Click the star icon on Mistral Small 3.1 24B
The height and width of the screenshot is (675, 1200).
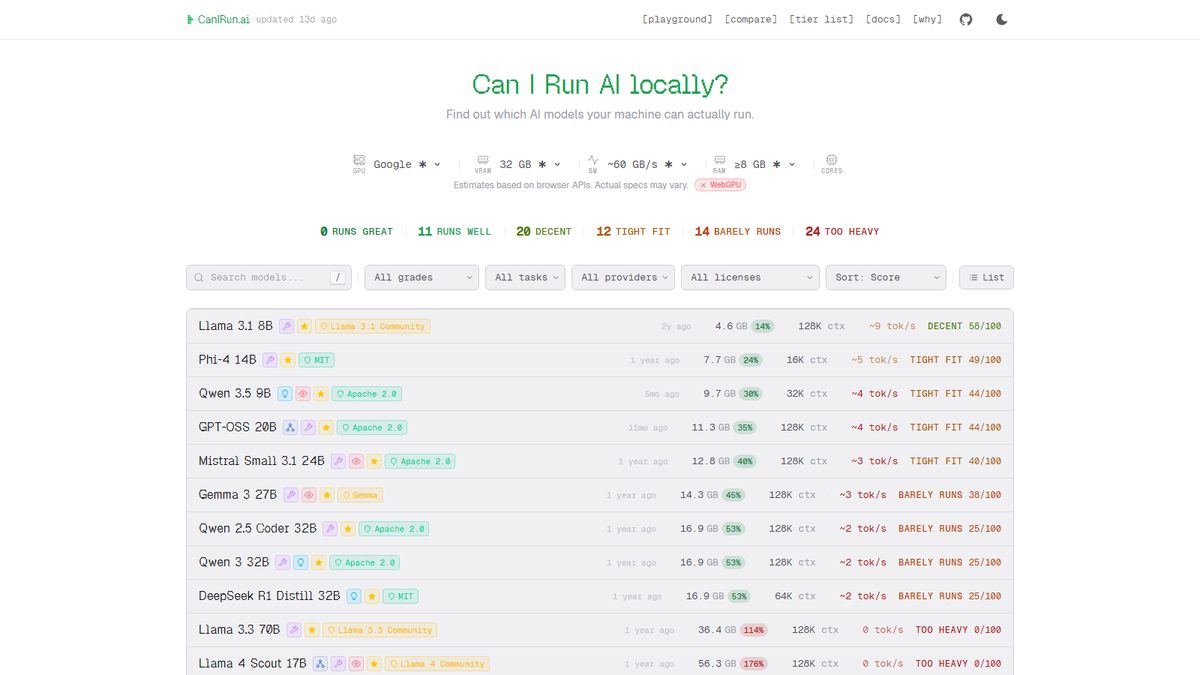point(373,461)
